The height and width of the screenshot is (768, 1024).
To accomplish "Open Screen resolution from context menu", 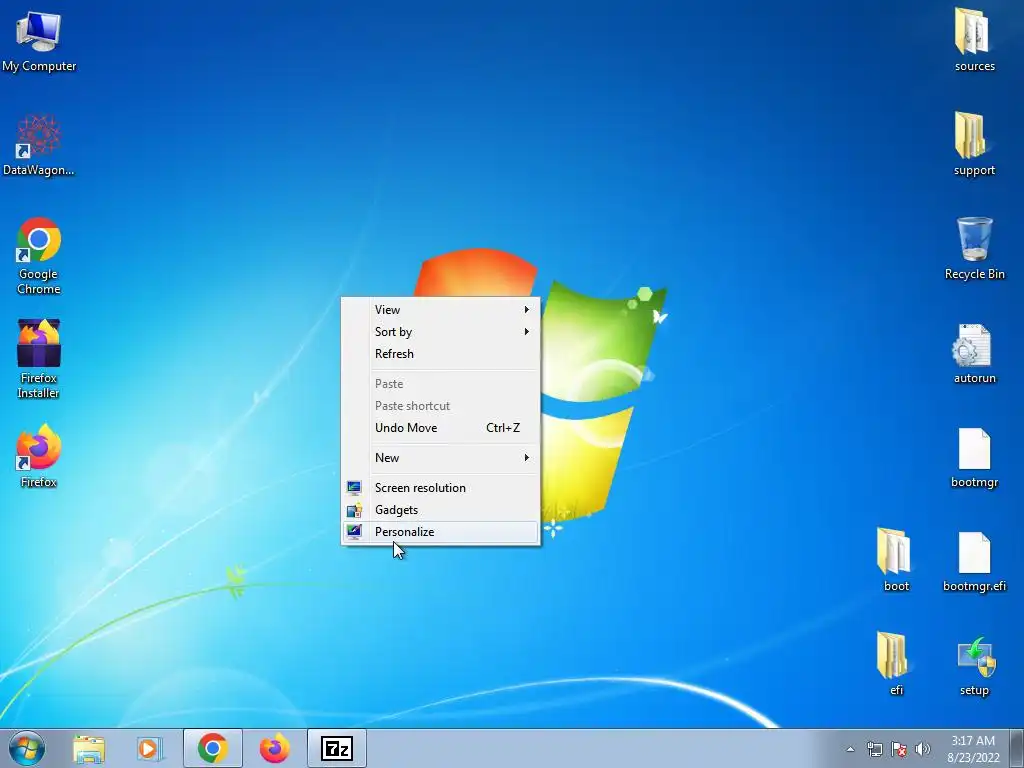I will click(x=440, y=488).
